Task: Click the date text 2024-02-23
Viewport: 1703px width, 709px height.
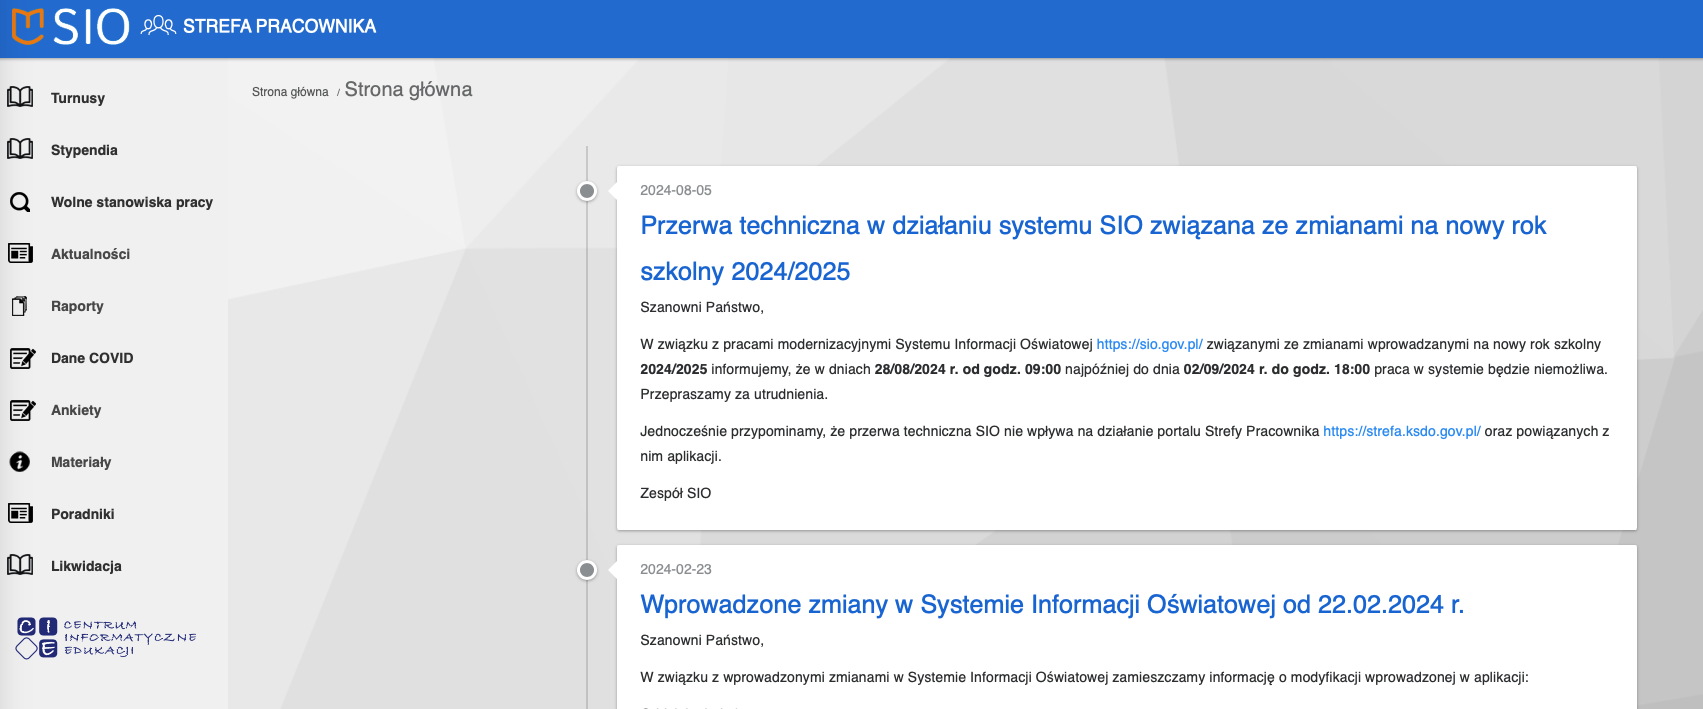Action: click(x=676, y=569)
